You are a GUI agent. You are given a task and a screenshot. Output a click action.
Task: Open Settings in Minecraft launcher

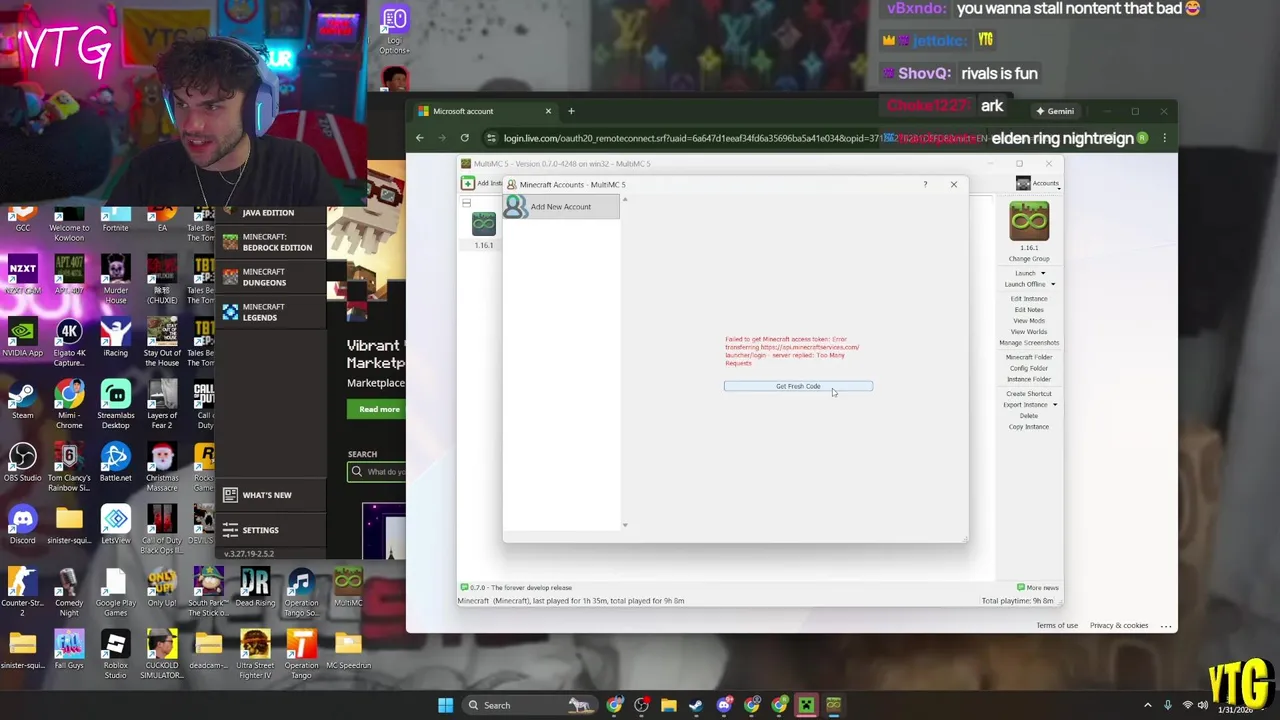(268, 530)
